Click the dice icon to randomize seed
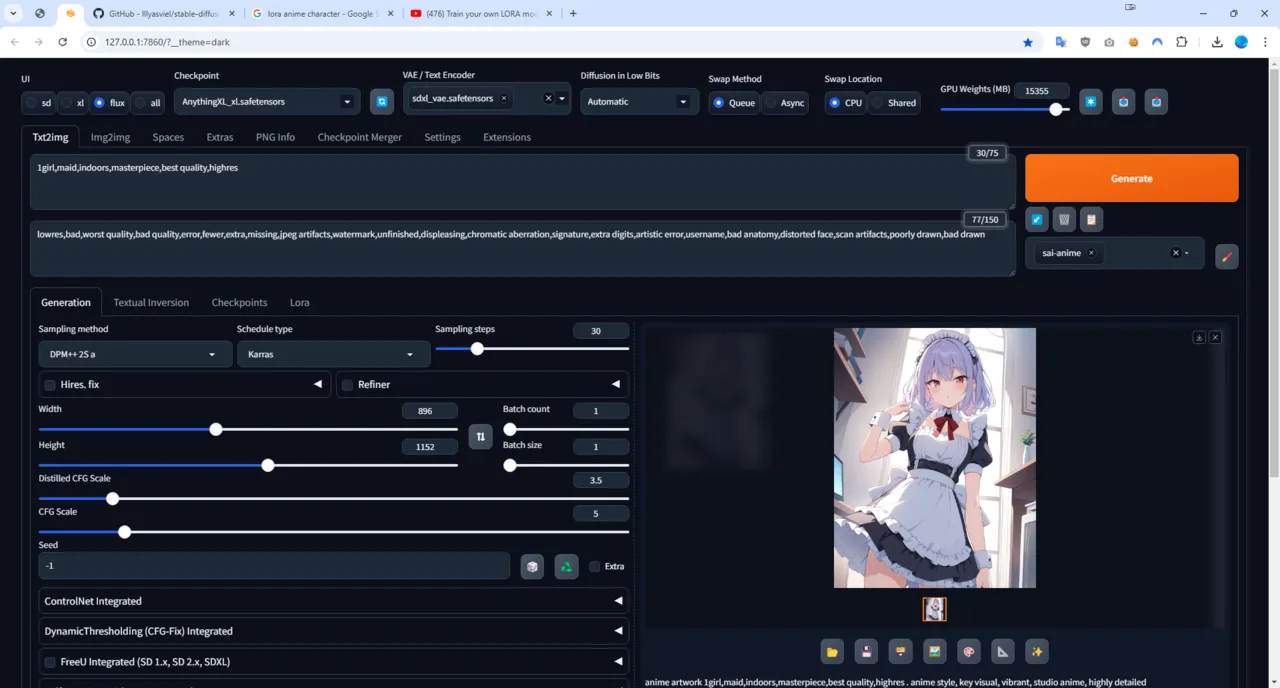Viewport: 1280px width, 688px height. click(x=532, y=567)
